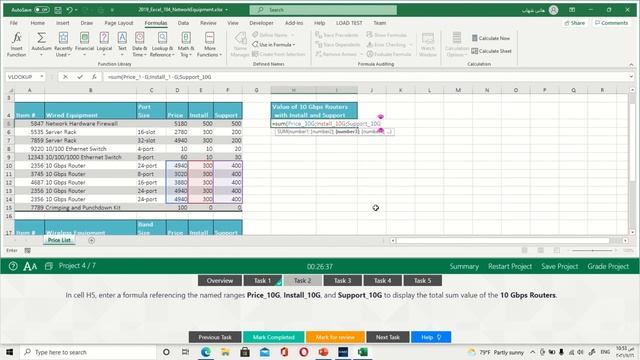Open Microsoft Edge from taskbar
This screenshot has height=360, width=640.
[205, 352]
